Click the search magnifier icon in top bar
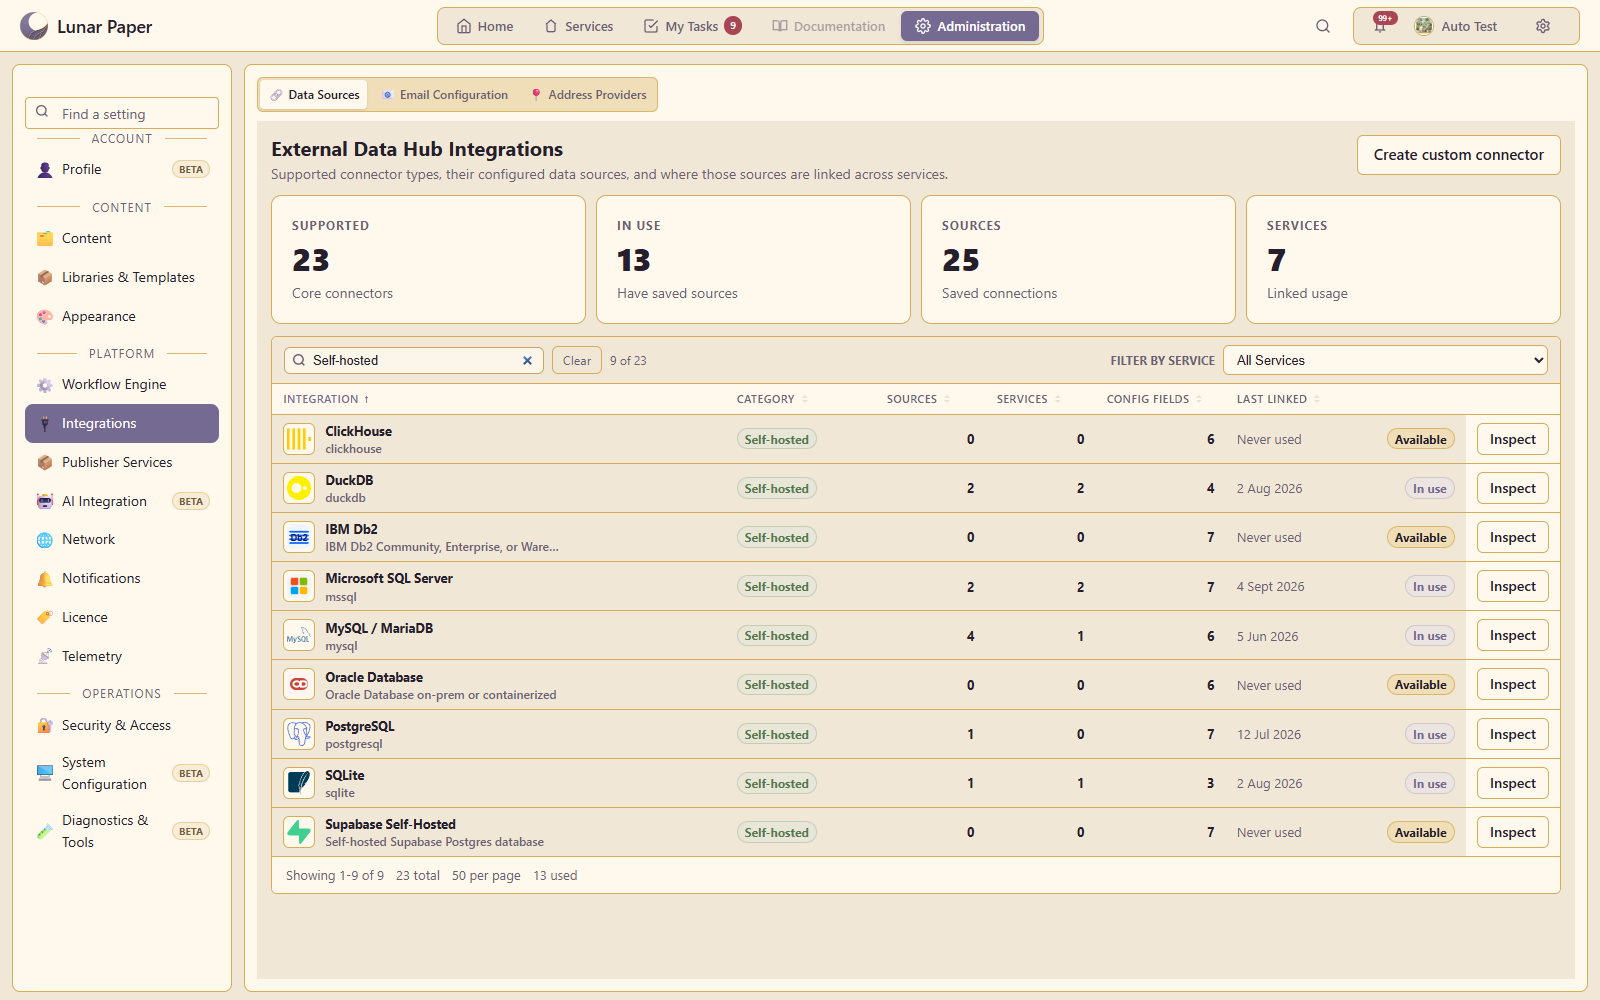This screenshot has height=1000, width=1600. coord(1323,26)
